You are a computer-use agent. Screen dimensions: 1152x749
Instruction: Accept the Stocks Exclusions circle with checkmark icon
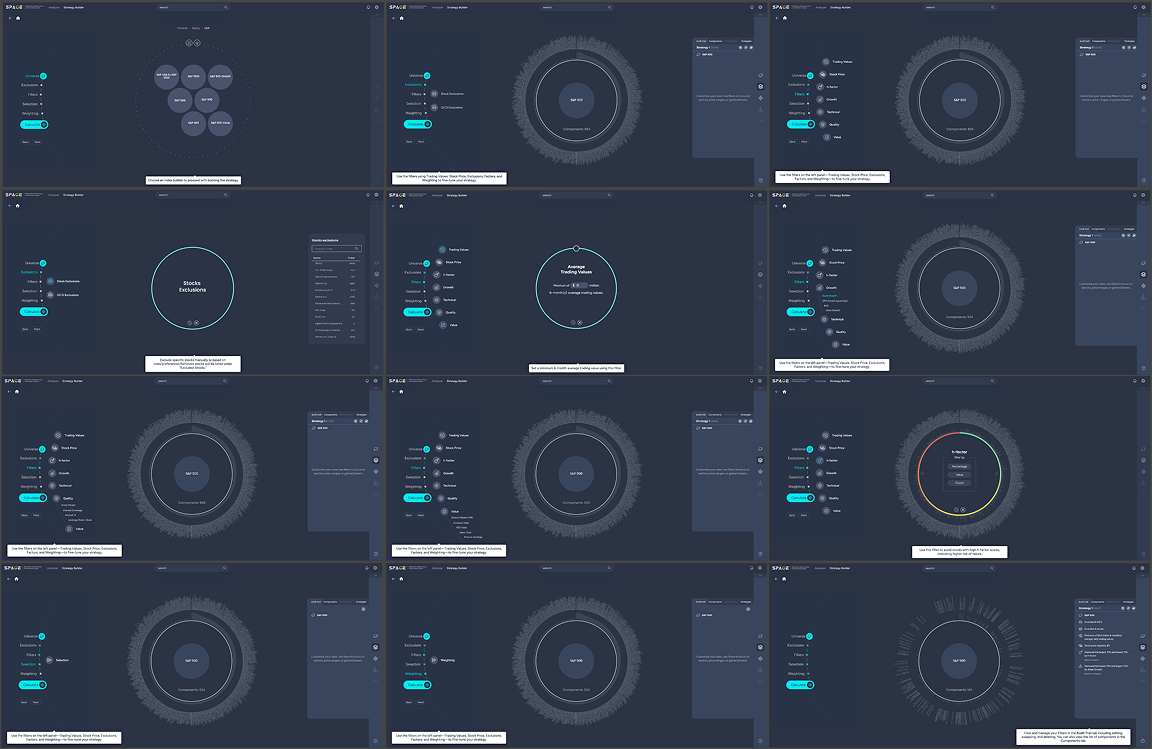[188, 322]
